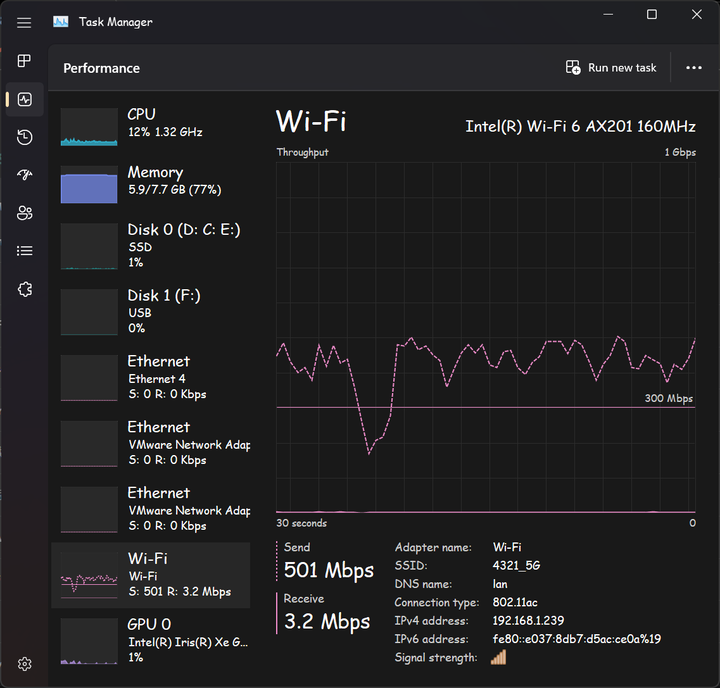Close the Task Manager window
720x688 pixels.
tap(697, 15)
